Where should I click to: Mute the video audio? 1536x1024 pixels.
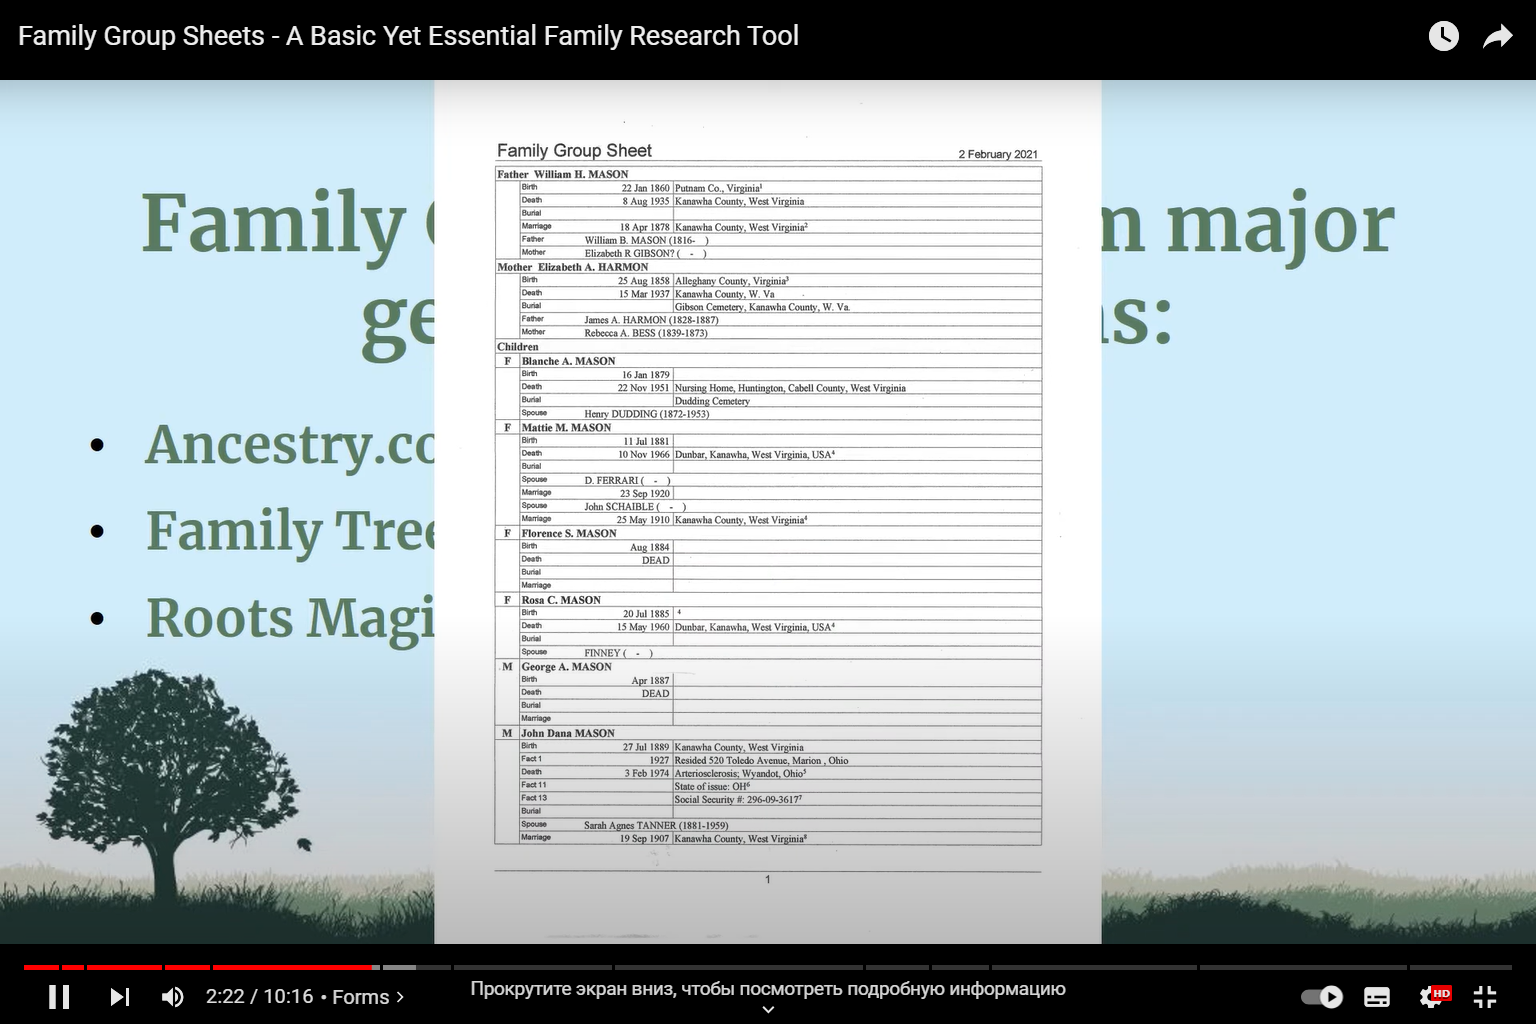tap(172, 996)
